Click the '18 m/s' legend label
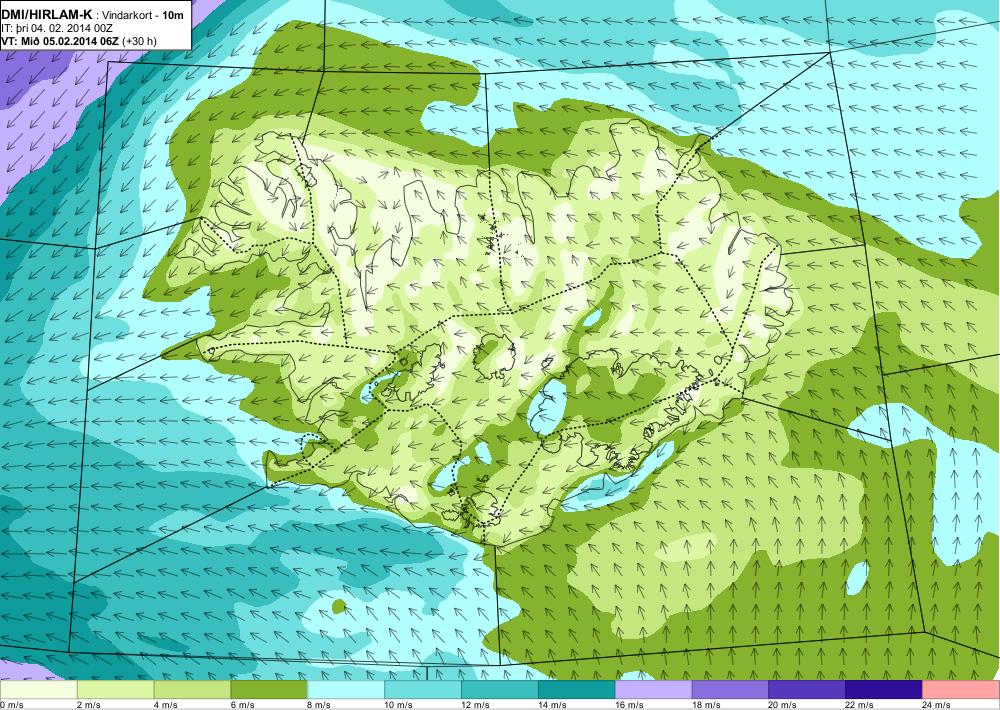The image size is (1000, 710). point(706,705)
